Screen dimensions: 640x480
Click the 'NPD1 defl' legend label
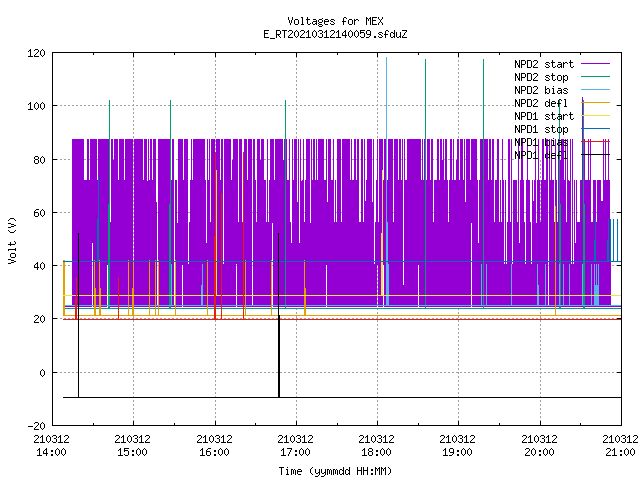(541, 155)
